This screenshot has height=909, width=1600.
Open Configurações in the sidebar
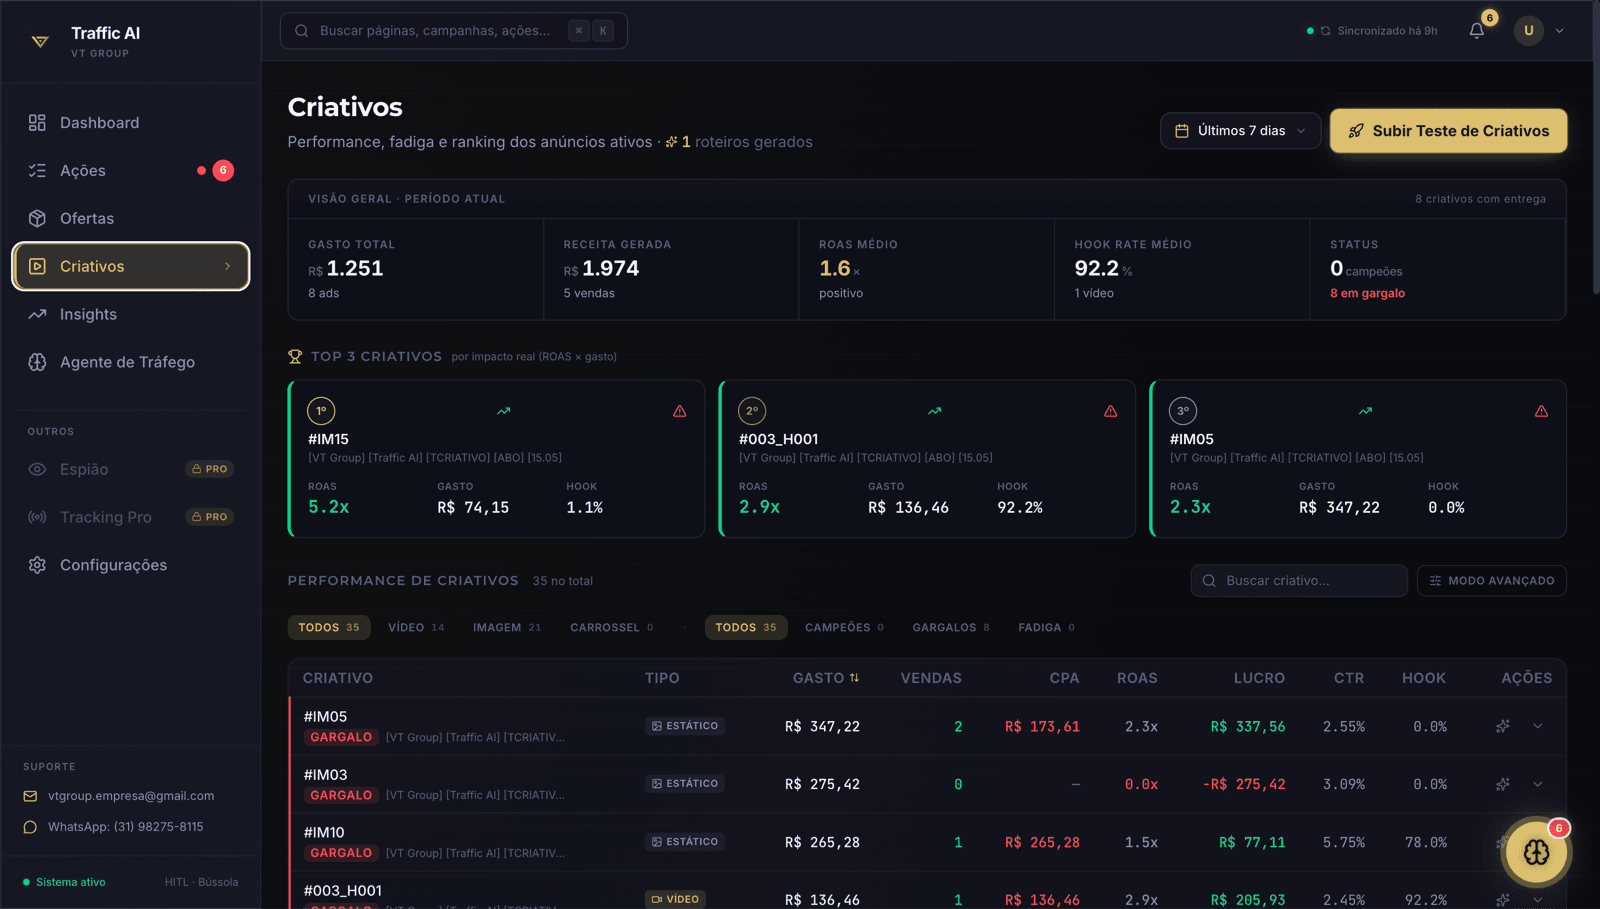tap(130, 565)
